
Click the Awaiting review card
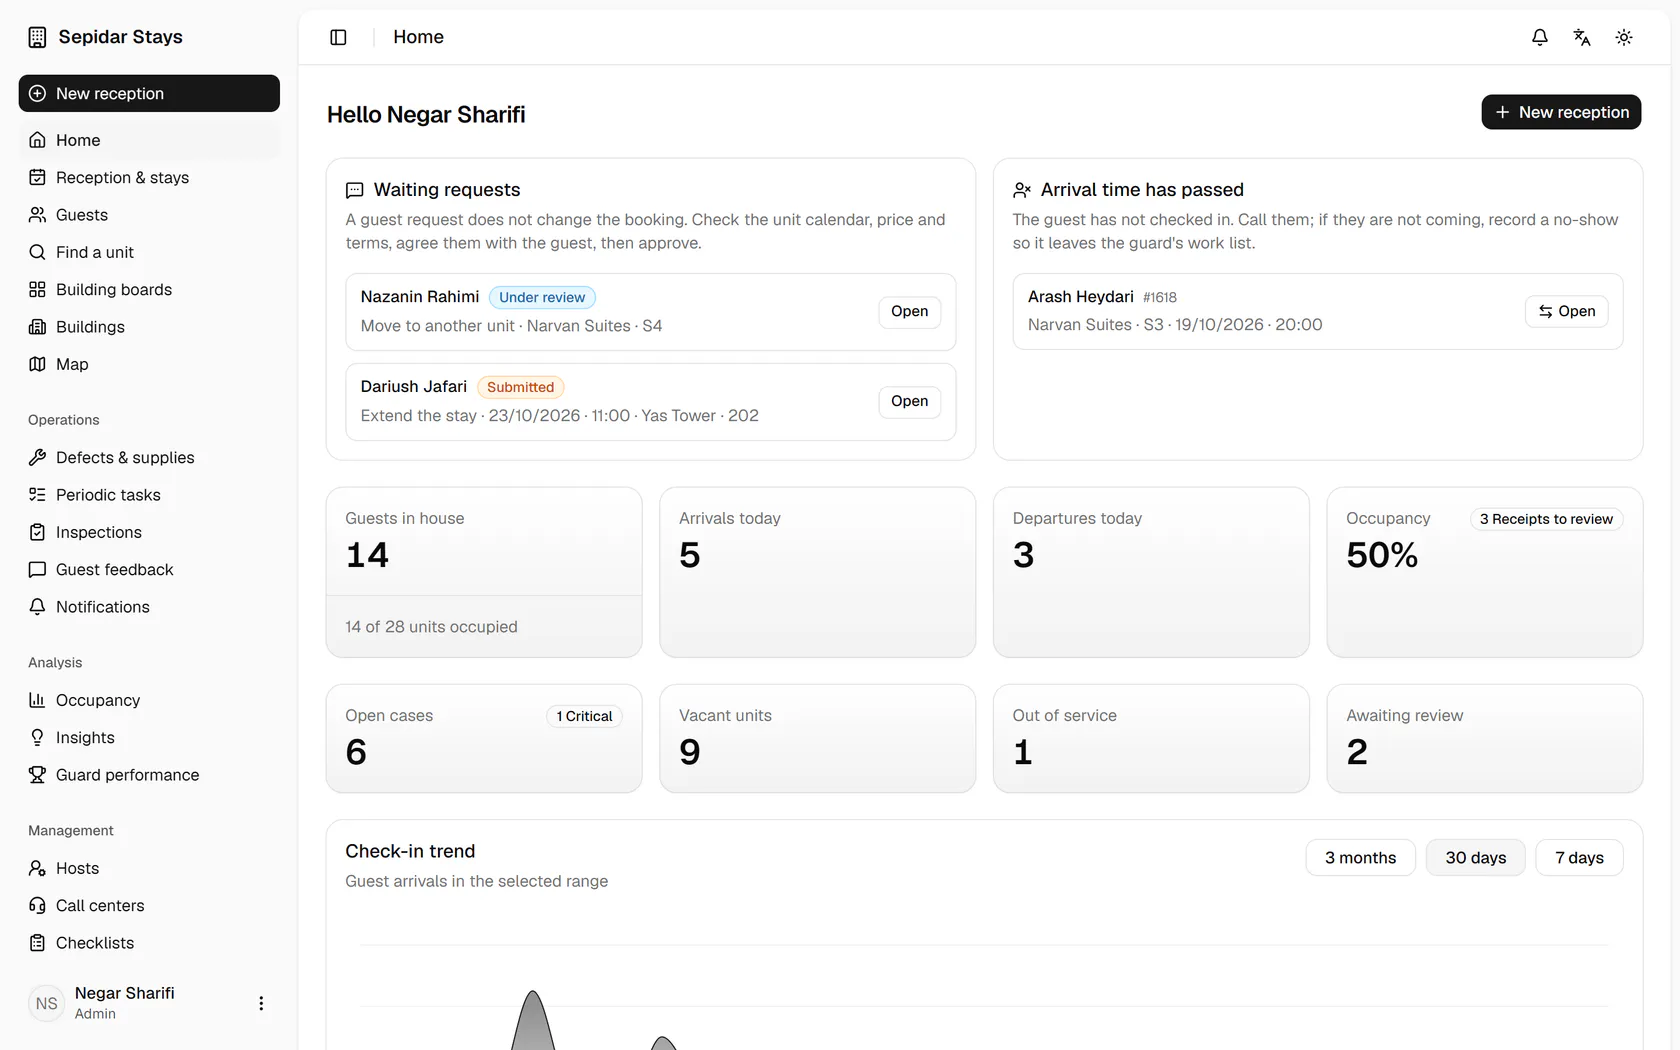(1485, 739)
